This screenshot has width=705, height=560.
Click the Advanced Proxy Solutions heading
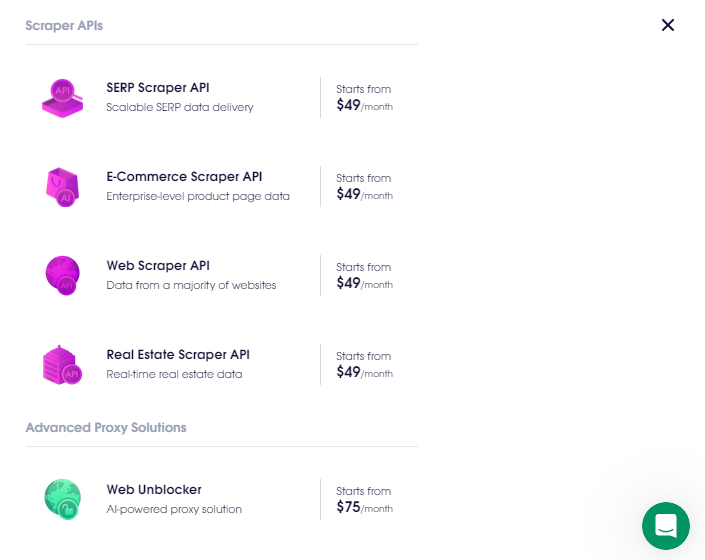tap(106, 427)
